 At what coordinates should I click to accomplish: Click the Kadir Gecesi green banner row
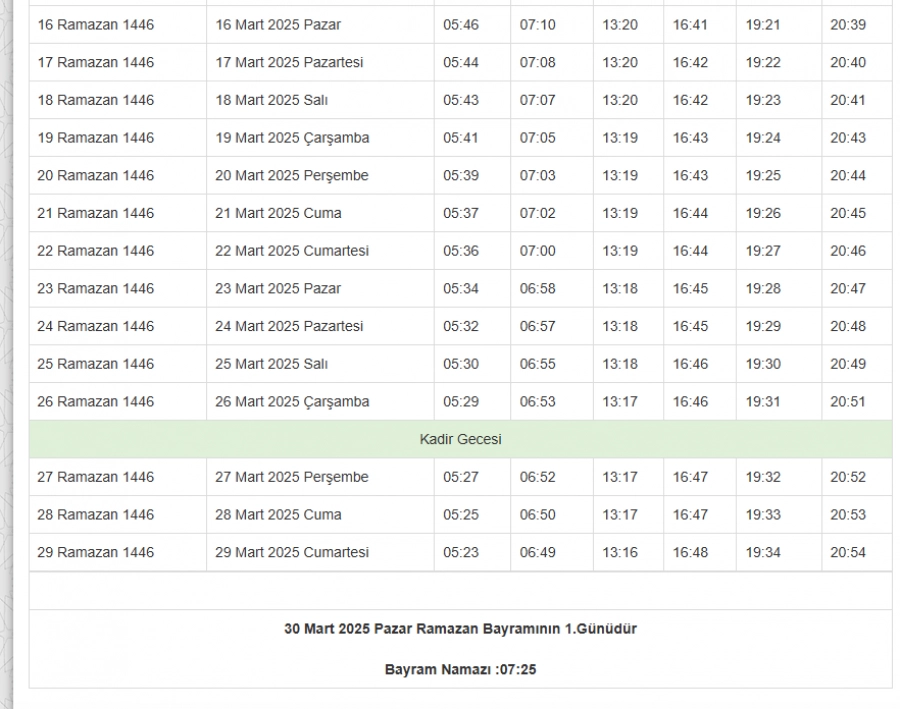point(460,439)
